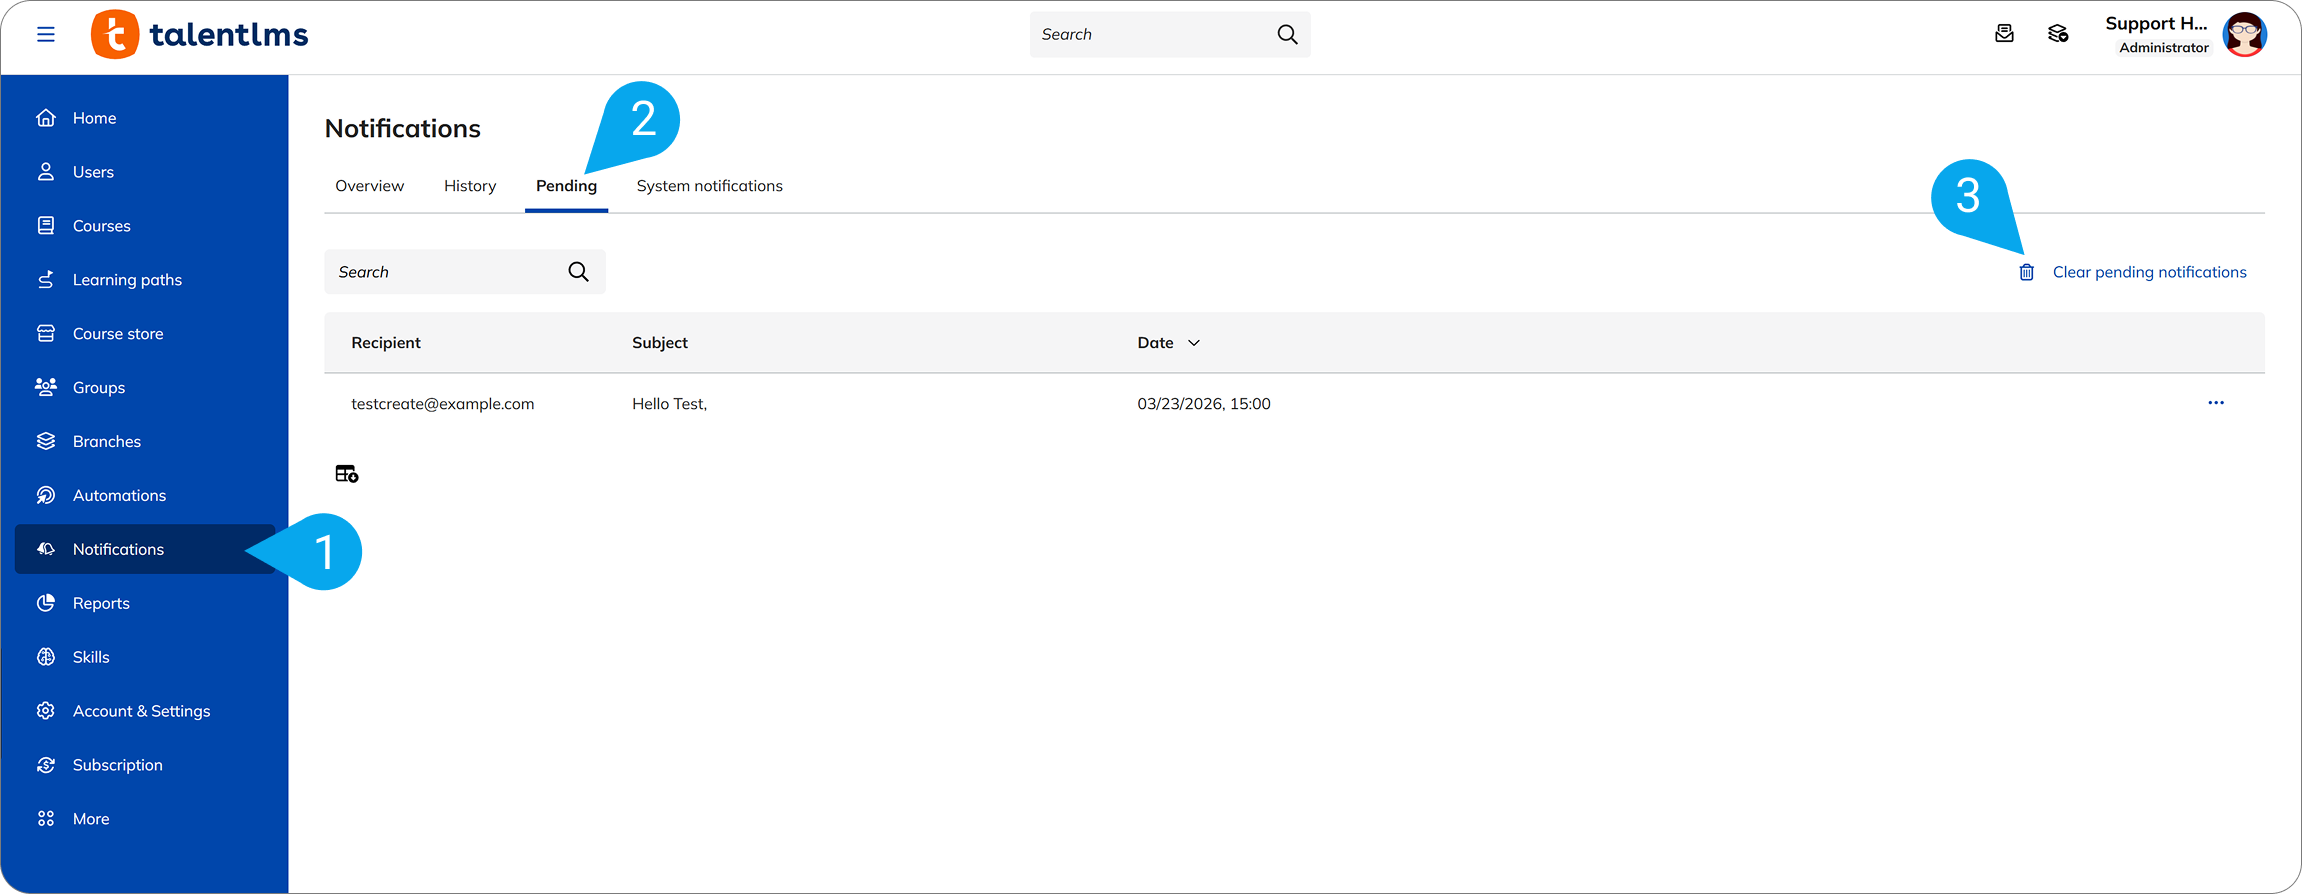
Task: Open Account & Settings in sidebar
Action: coord(141,711)
